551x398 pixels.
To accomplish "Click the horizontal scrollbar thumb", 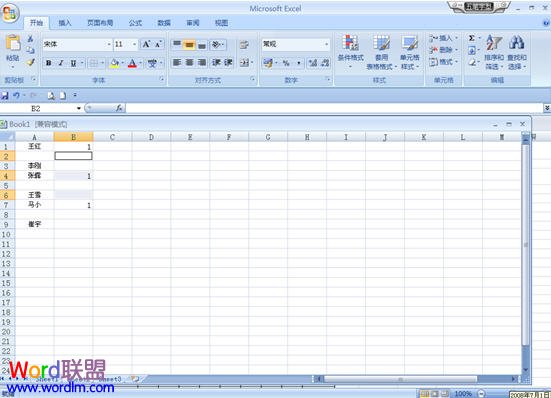I will coord(400,379).
